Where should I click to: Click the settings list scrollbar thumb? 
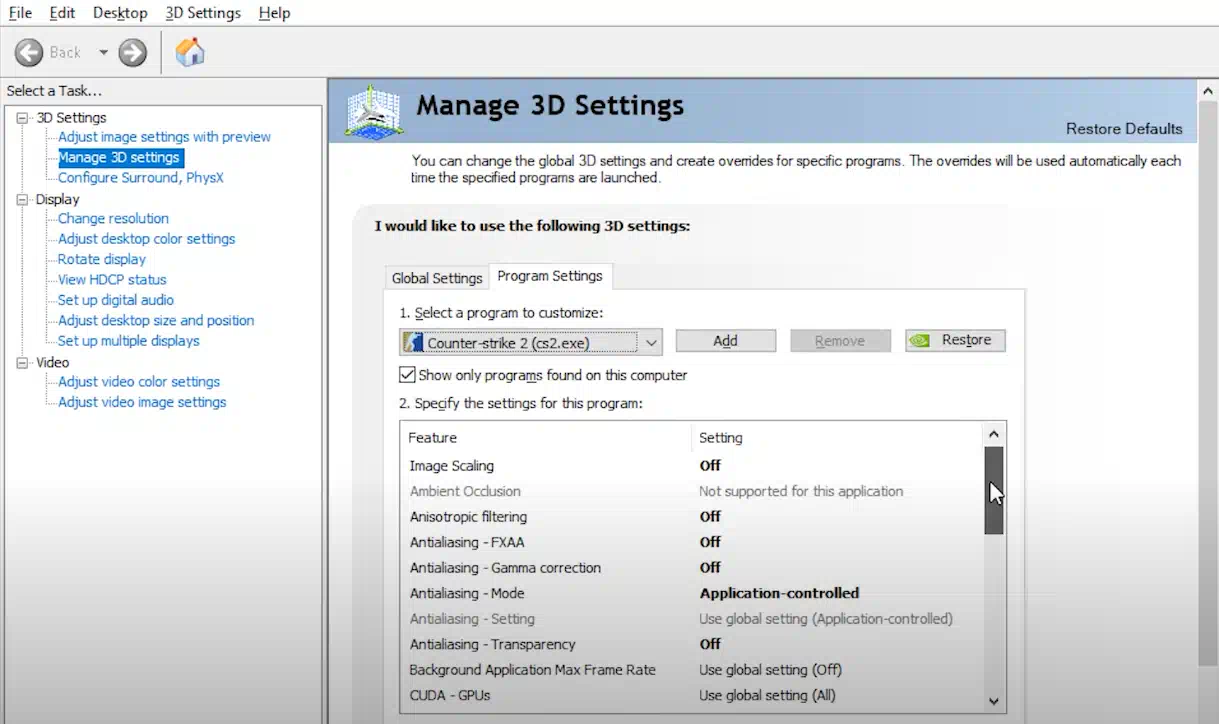pyautogui.click(x=993, y=490)
